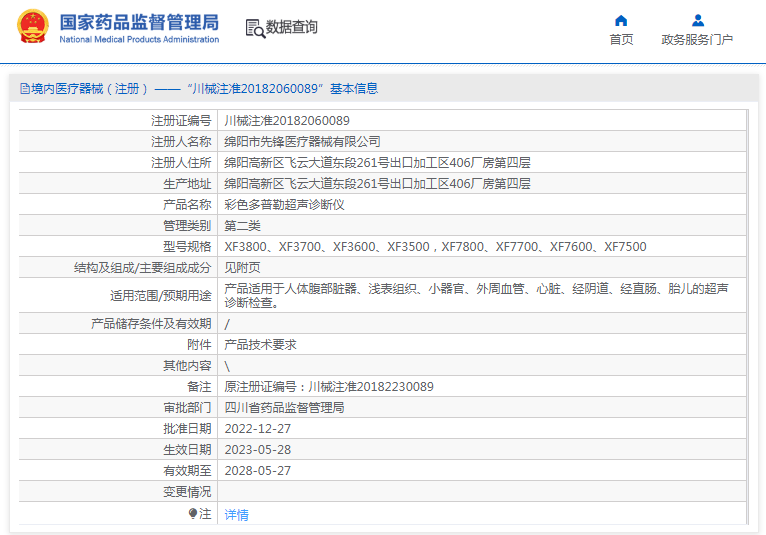Click the 产品名称 row label
Viewport: 766px width, 535px height.
187,205
